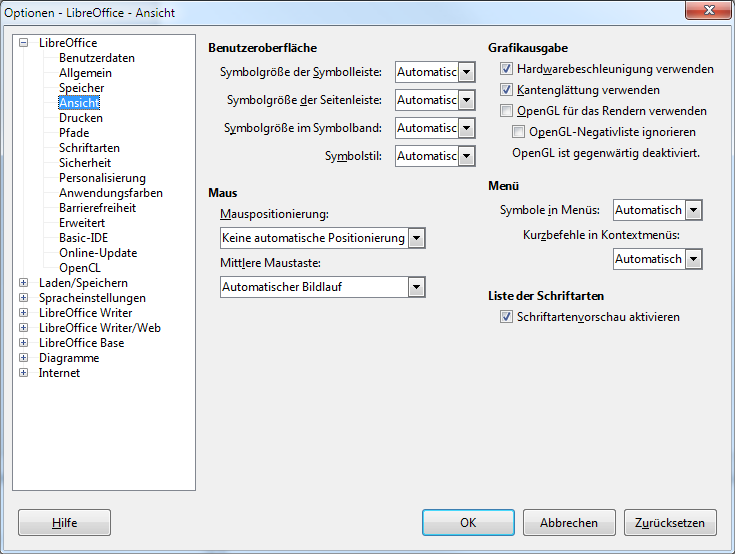
Task: Click the Abbrechen button
Action: (x=569, y=523)
